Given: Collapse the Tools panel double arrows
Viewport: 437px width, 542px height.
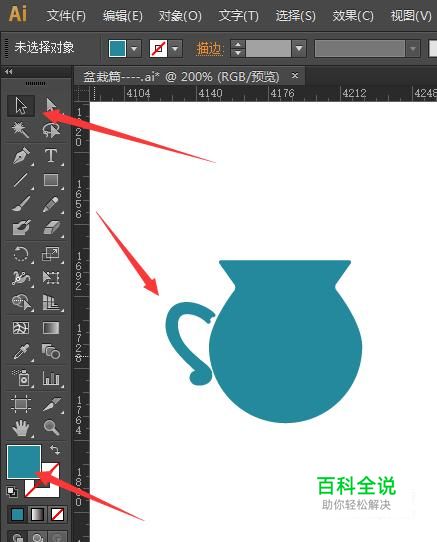Looking at the screenshot, I should tap(9, 72).
